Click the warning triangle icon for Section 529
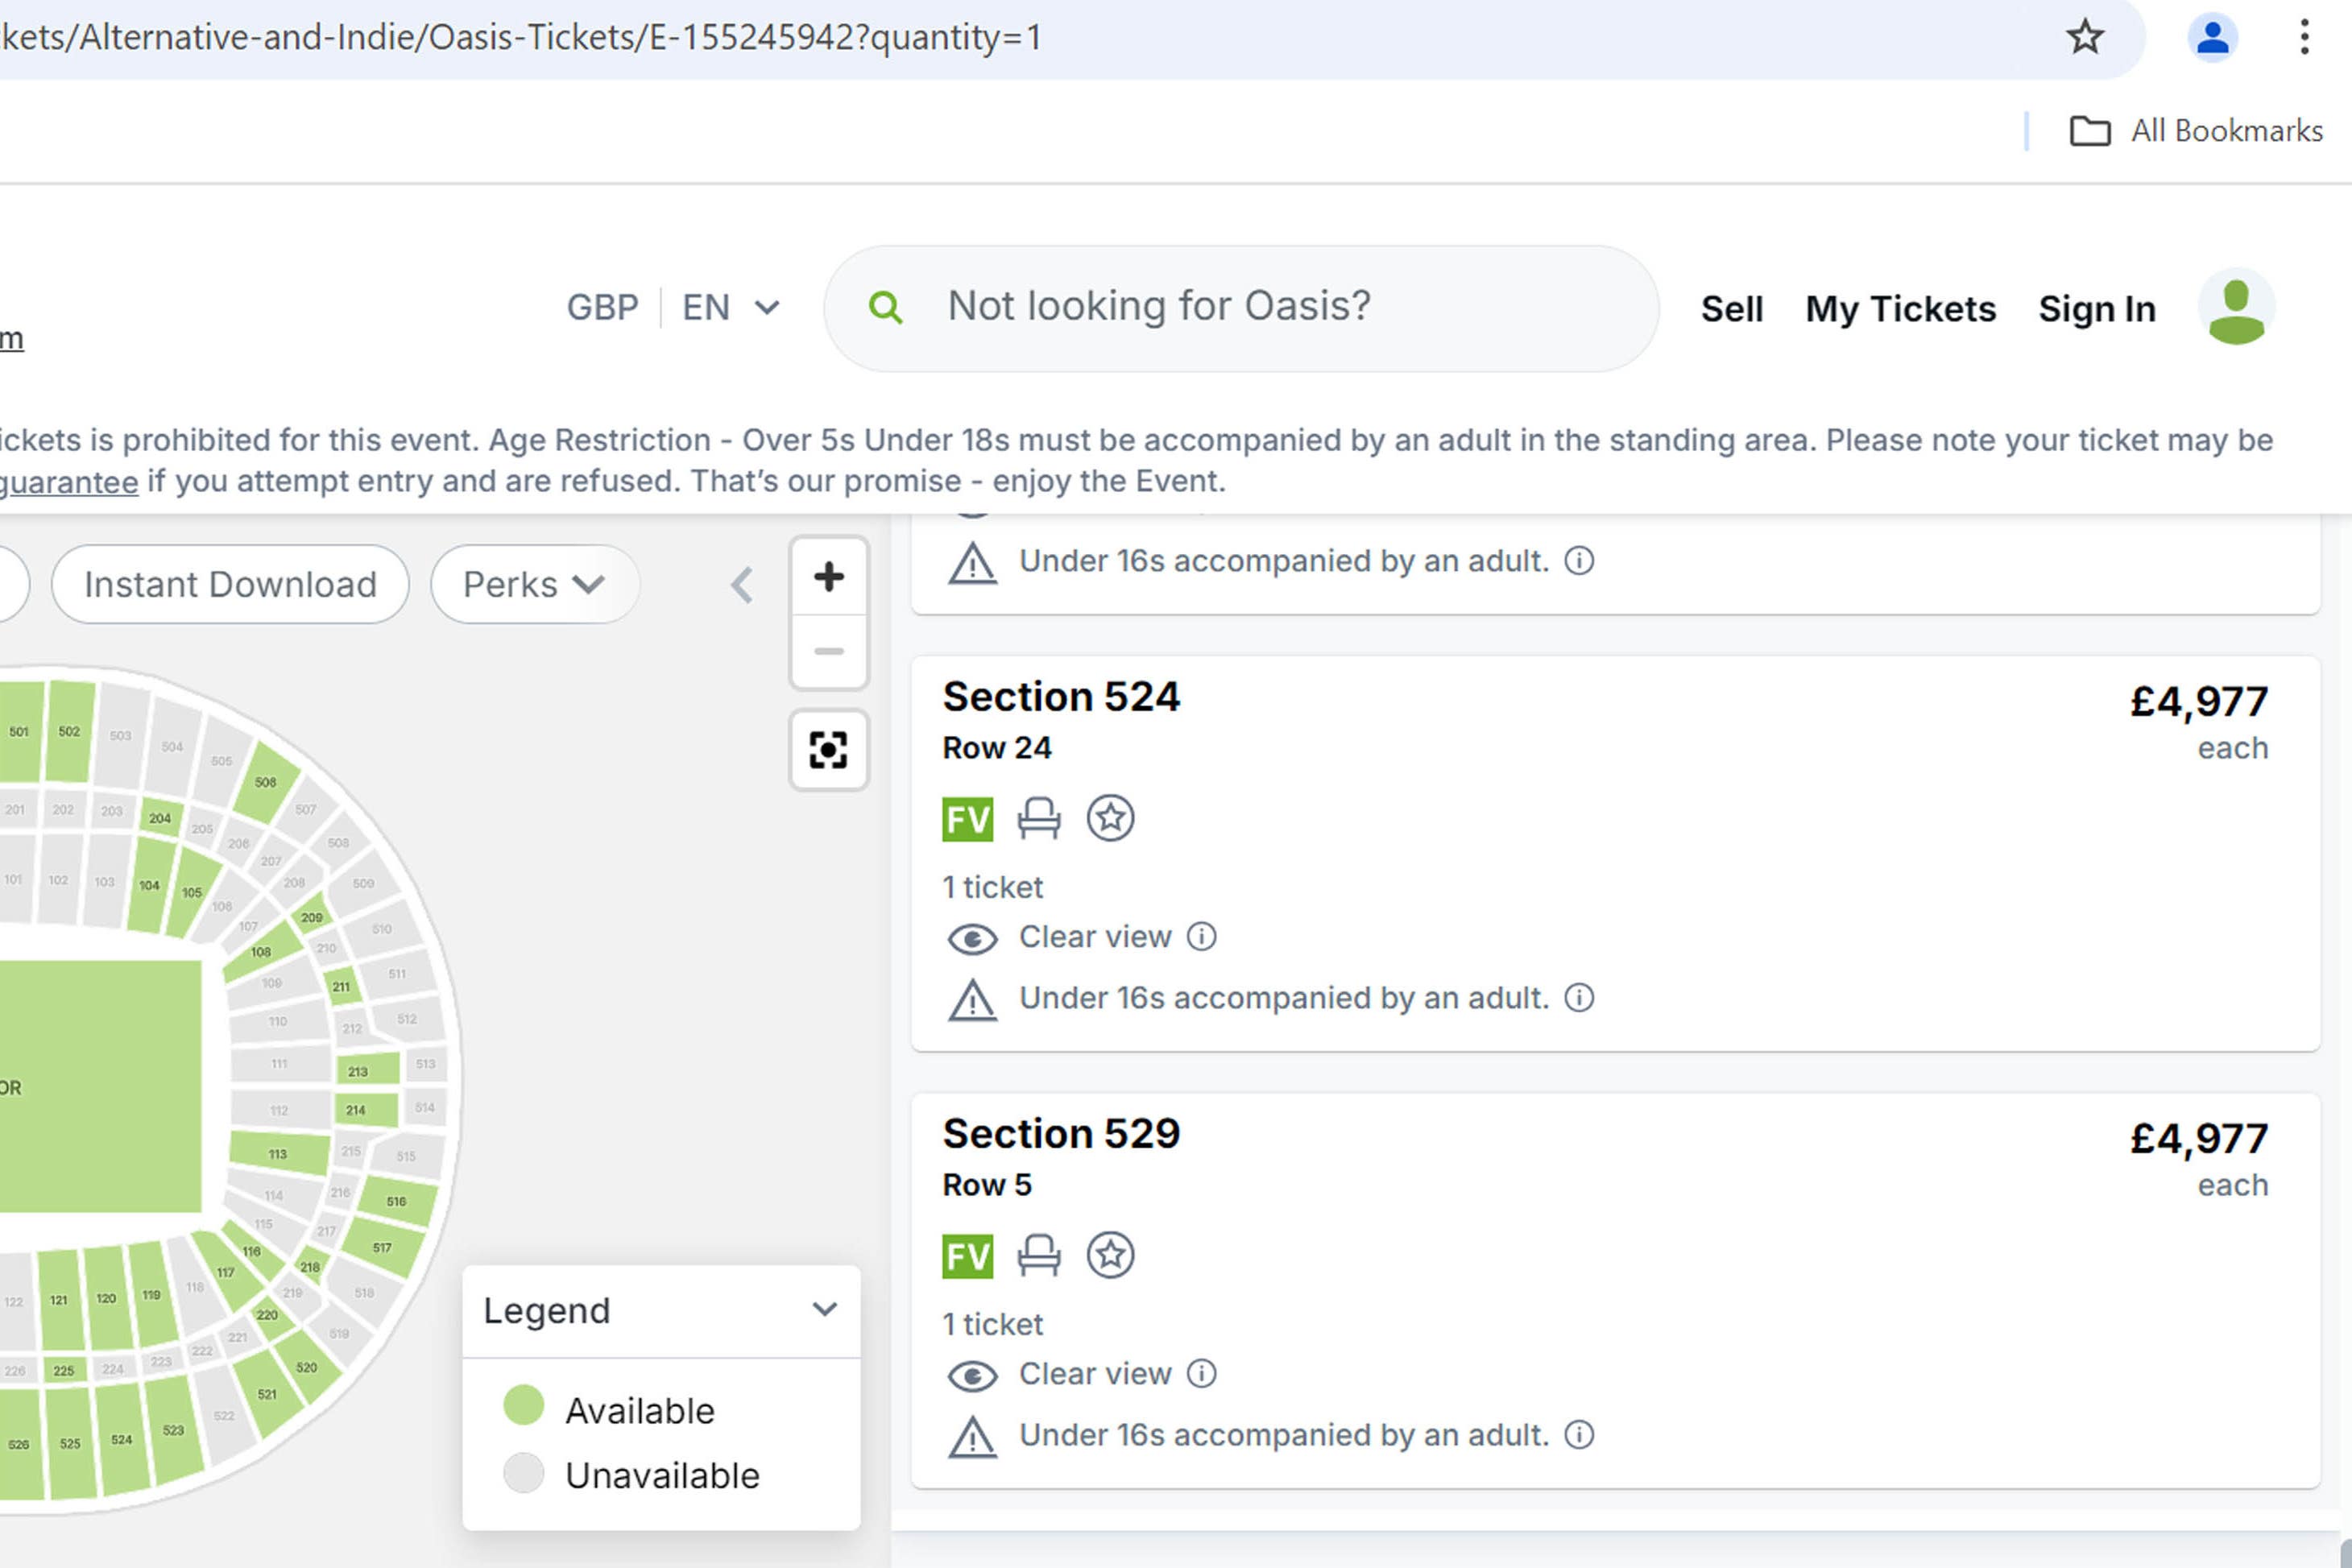 tap(971, 1435)
